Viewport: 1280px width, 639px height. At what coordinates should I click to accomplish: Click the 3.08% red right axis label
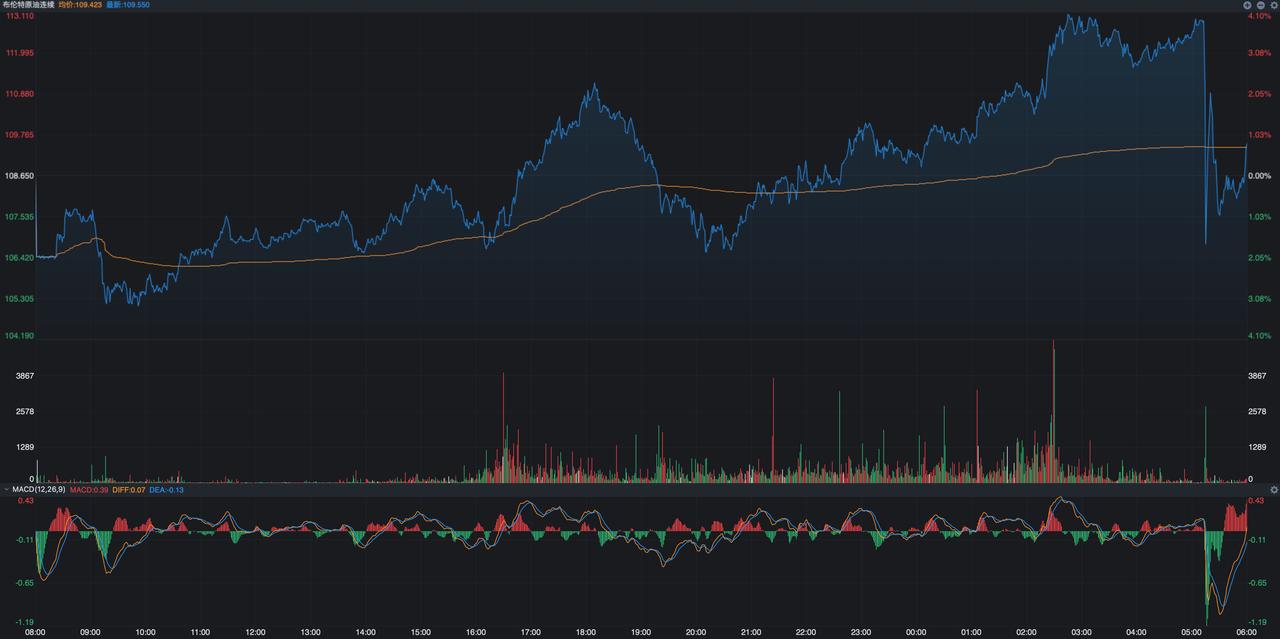click(x=1259, y=52)
